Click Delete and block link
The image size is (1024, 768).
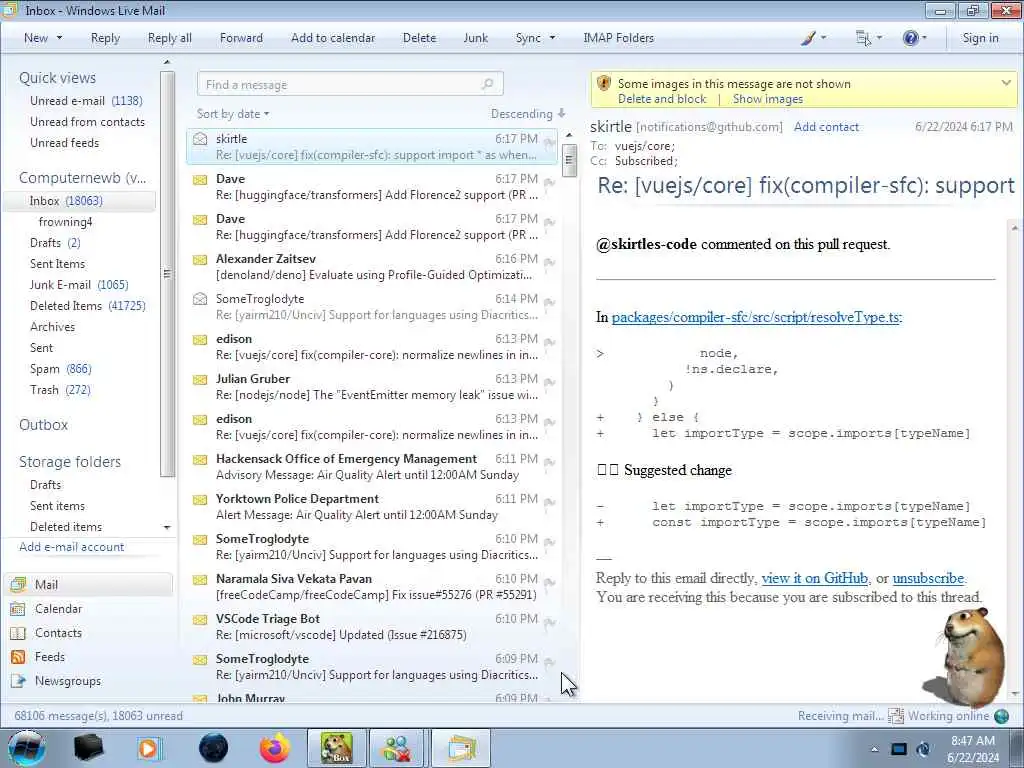coord(662,99)
